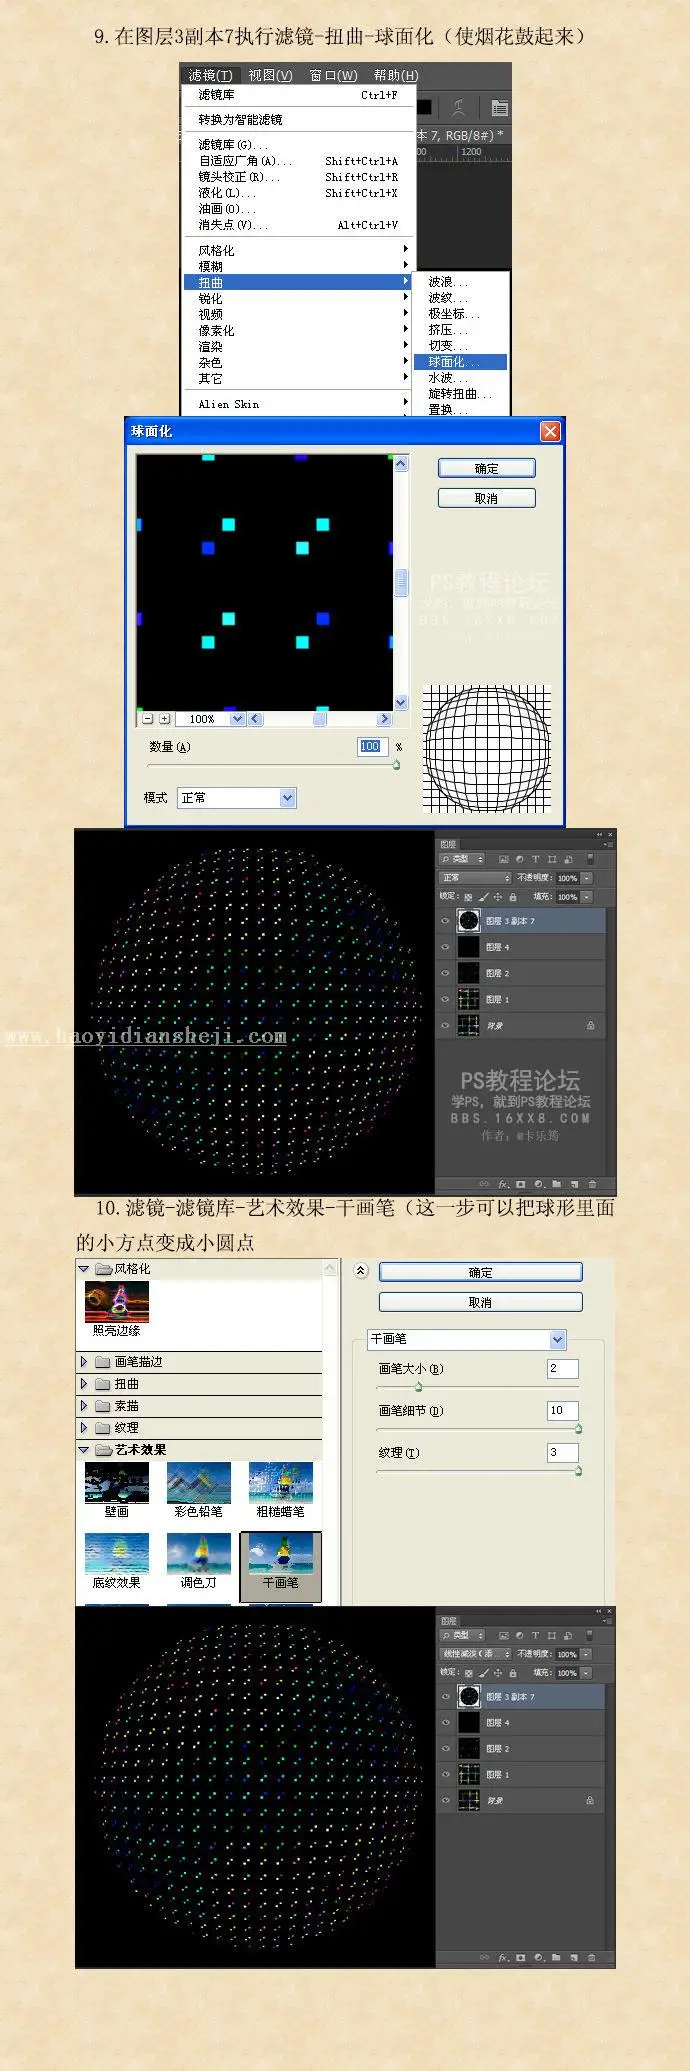Image resolution: width=690 pixels, height=2071 pixels.
Task: Click 取消 button in filter gallery
Action: coord(480,1302)
